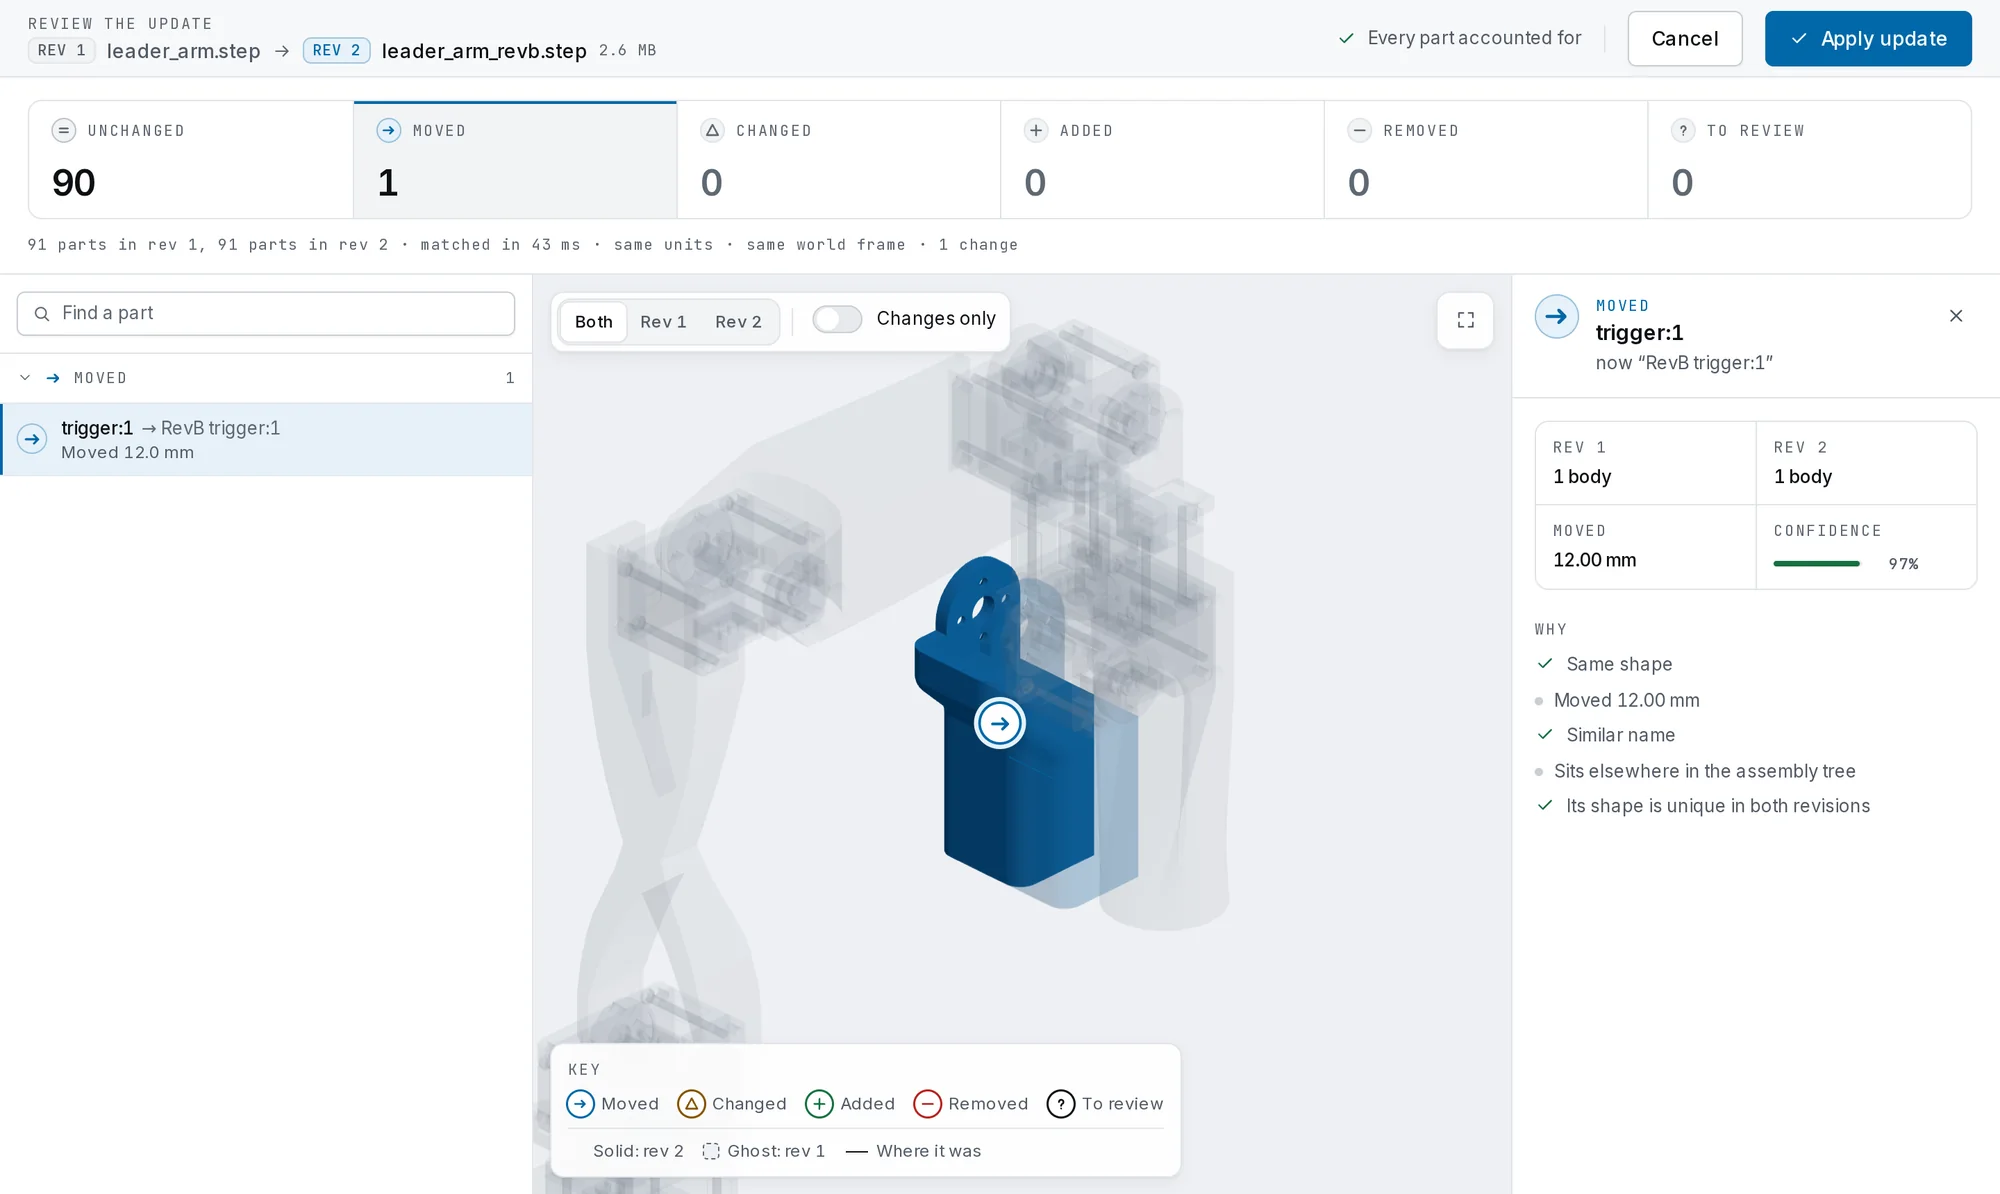Toggle the Changes only switch
Screen dimensions: 2000x1194
[x=837, y=319]
